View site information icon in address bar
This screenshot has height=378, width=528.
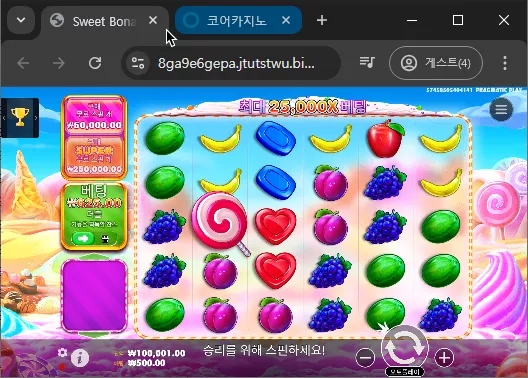tap(138, 63)
